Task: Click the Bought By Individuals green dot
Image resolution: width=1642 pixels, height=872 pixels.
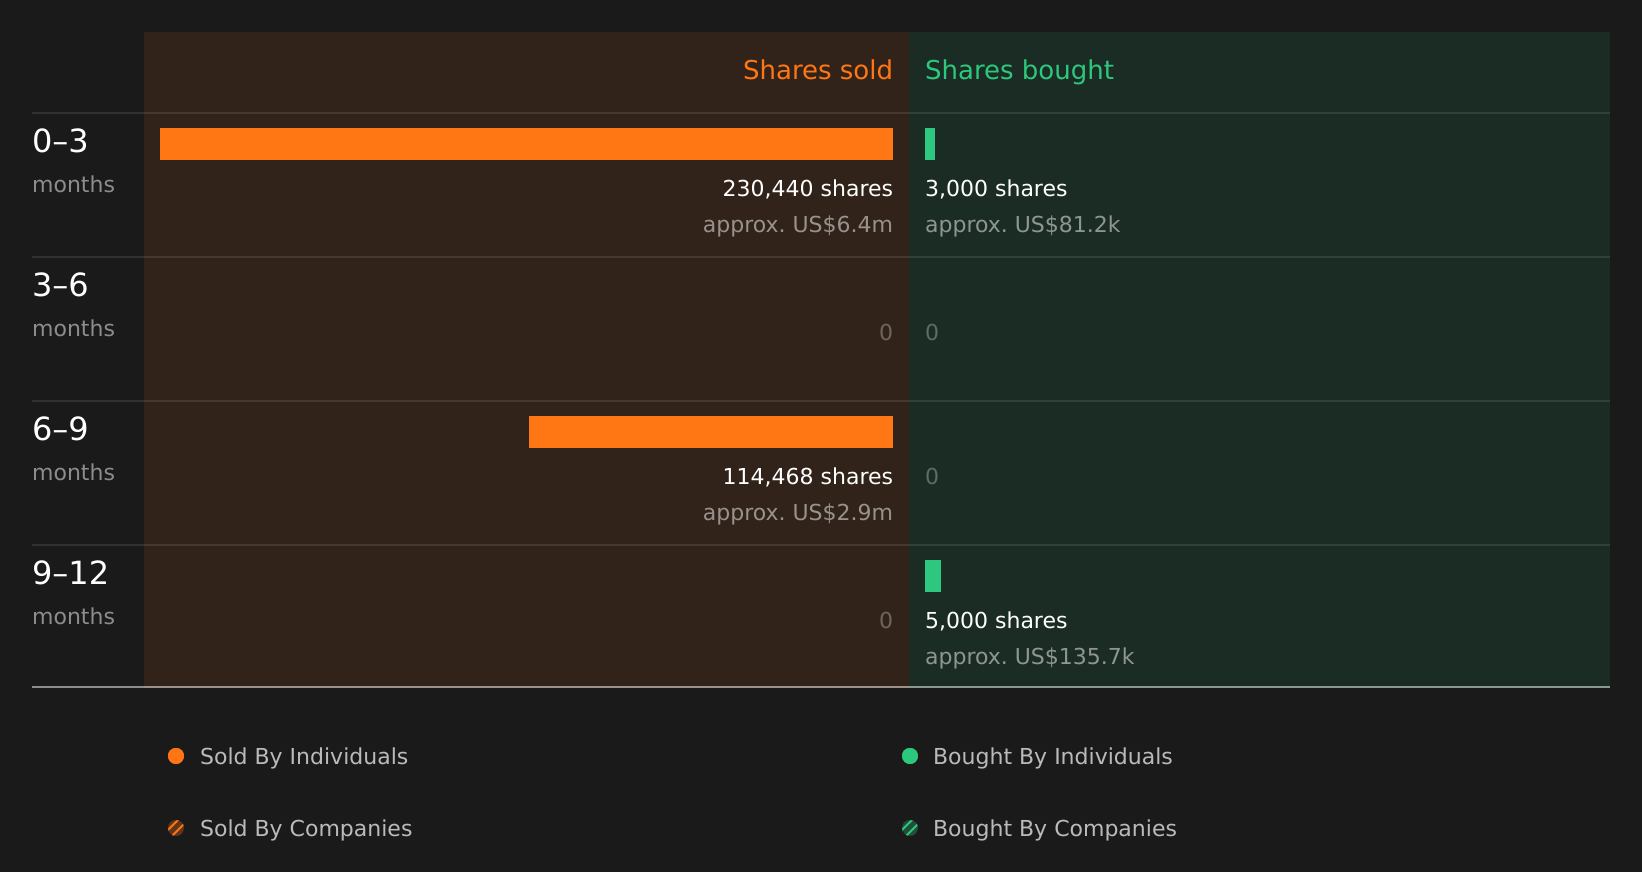Action: (910, 756)
